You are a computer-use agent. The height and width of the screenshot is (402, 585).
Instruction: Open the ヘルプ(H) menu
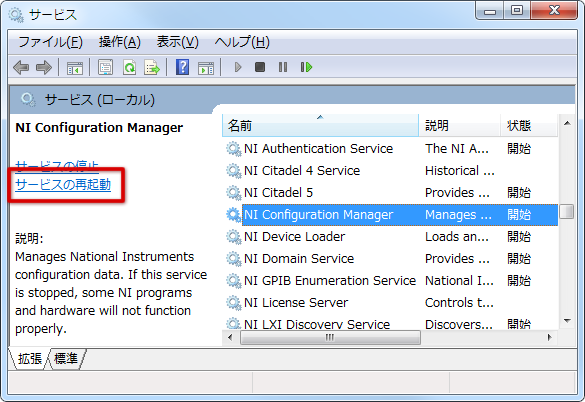click(x=242, y=42)
